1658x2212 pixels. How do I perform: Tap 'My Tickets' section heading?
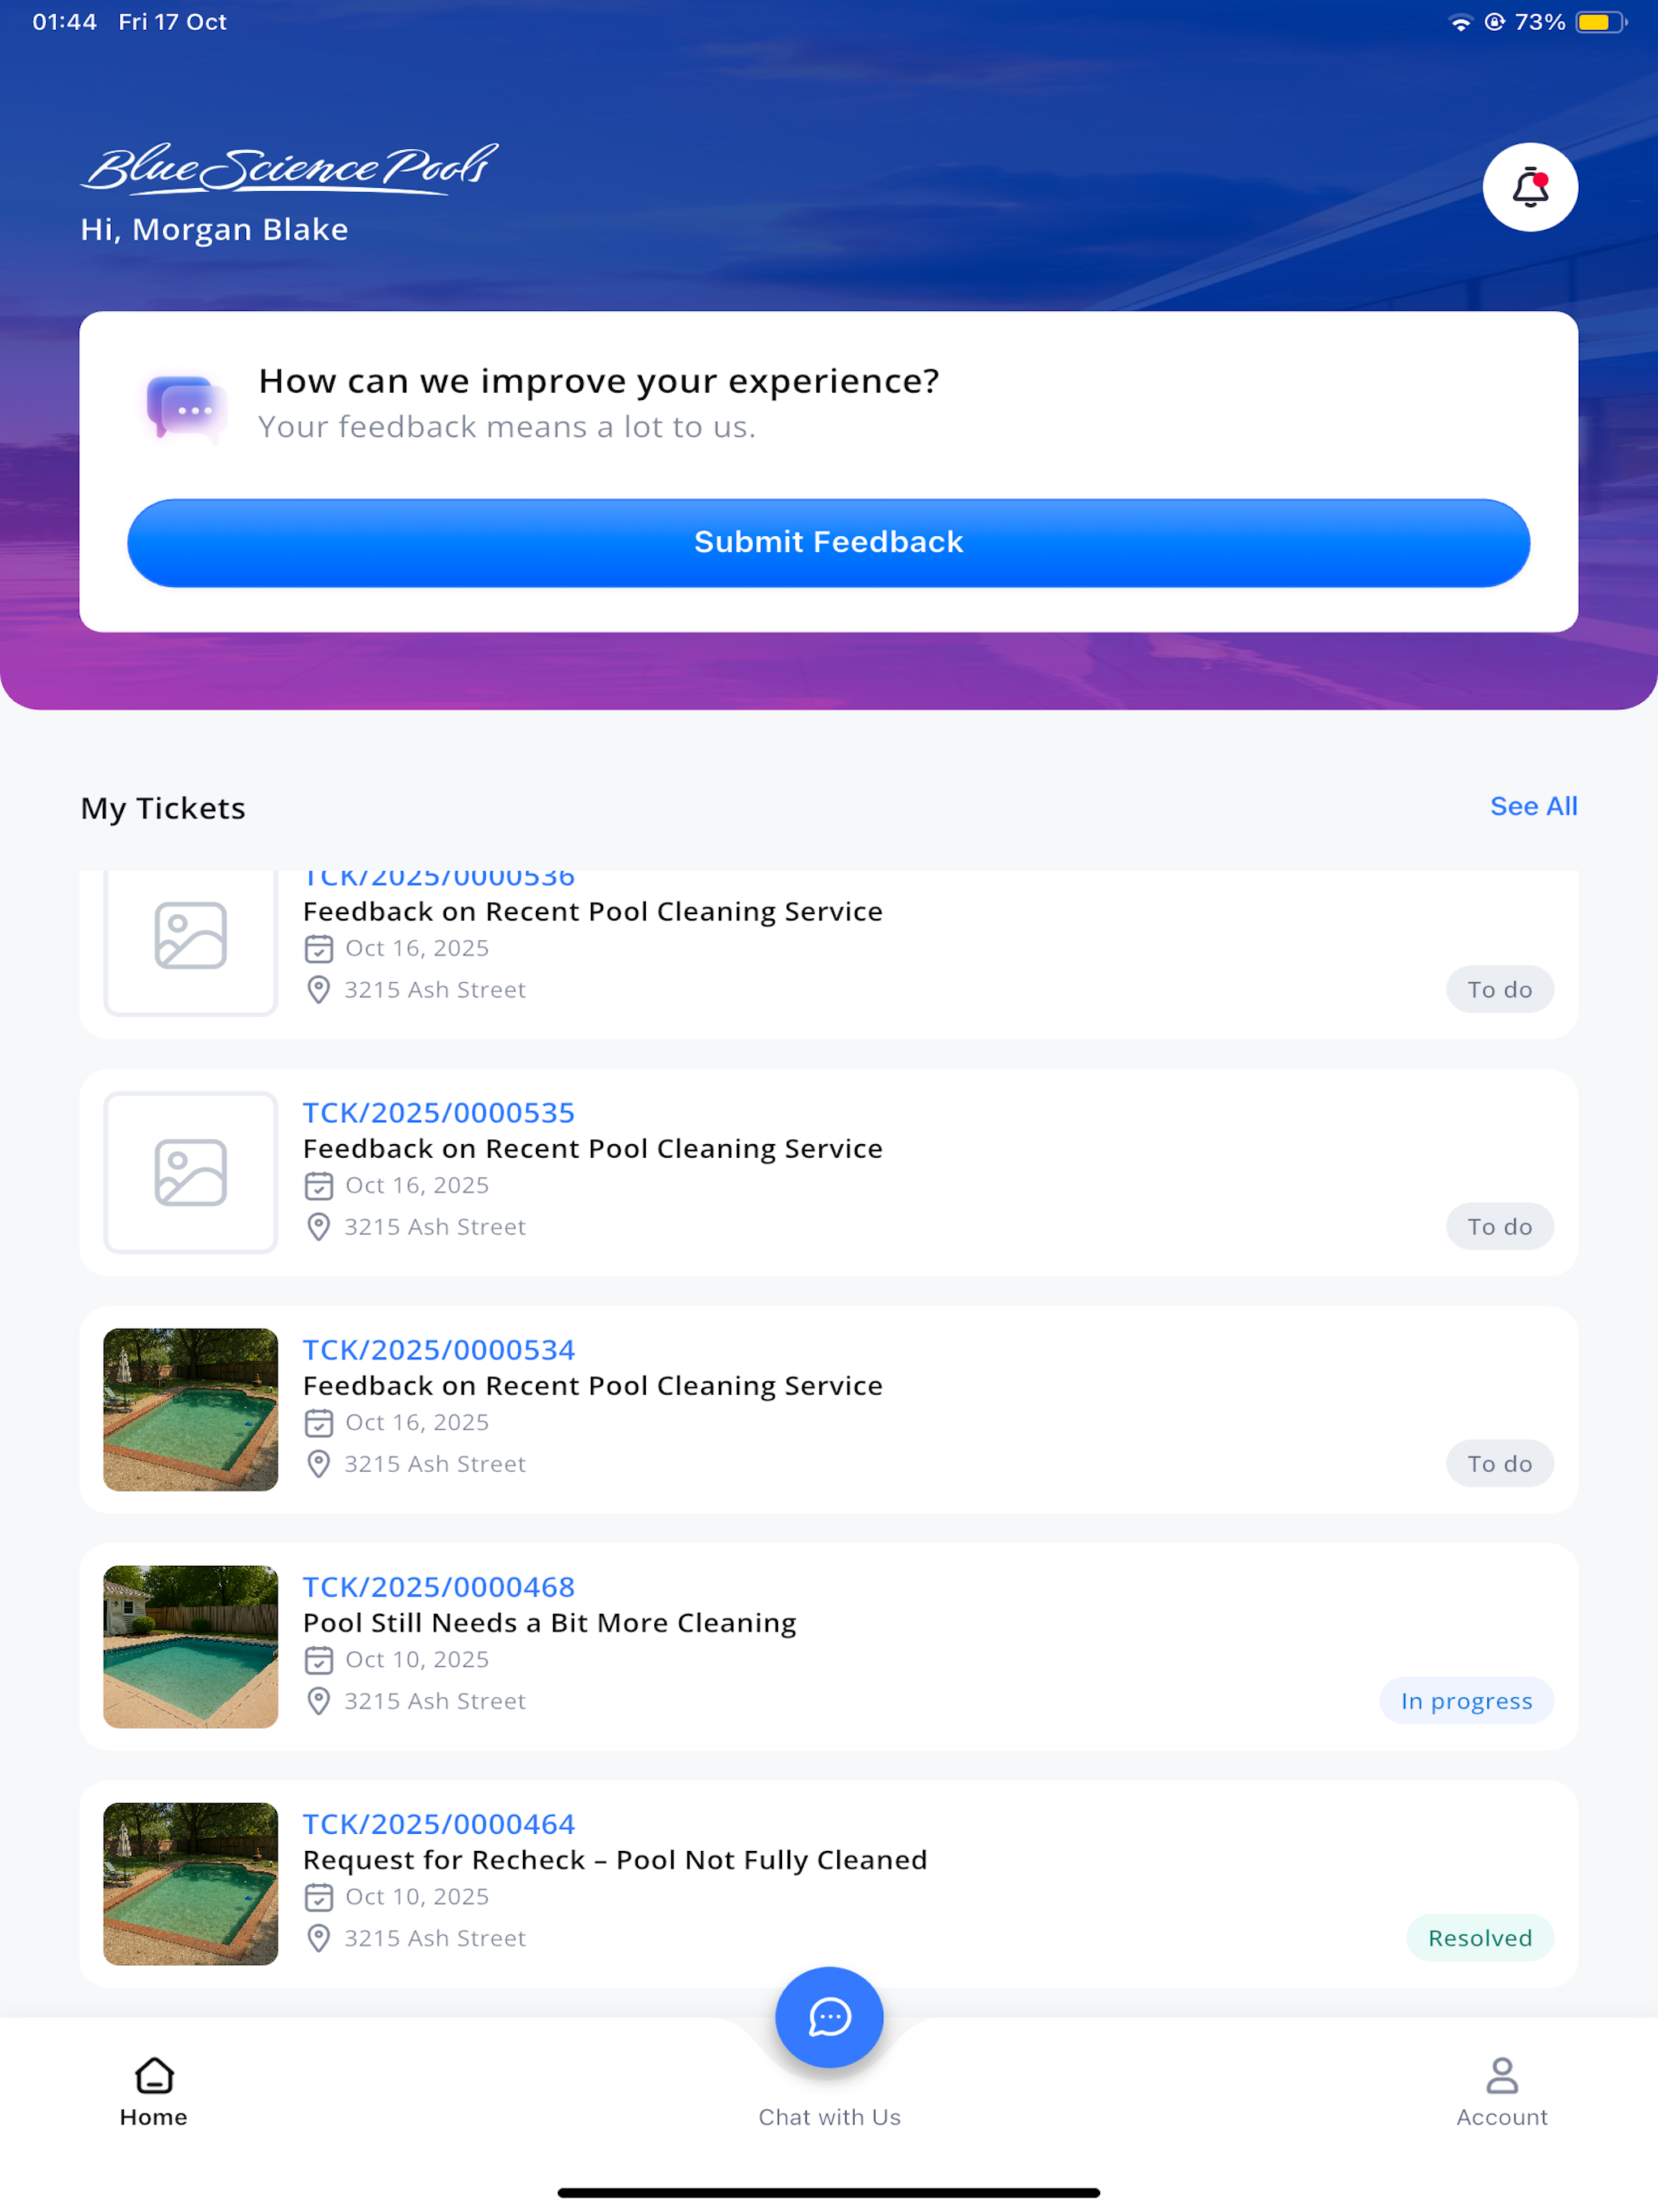[x=163, y=808]
